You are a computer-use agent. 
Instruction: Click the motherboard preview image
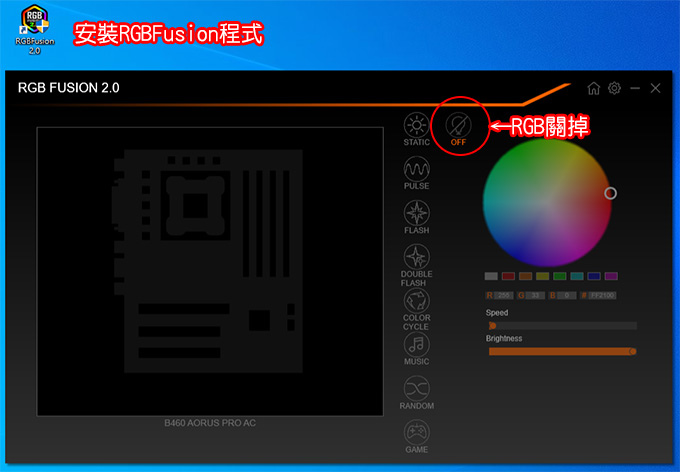210,272
